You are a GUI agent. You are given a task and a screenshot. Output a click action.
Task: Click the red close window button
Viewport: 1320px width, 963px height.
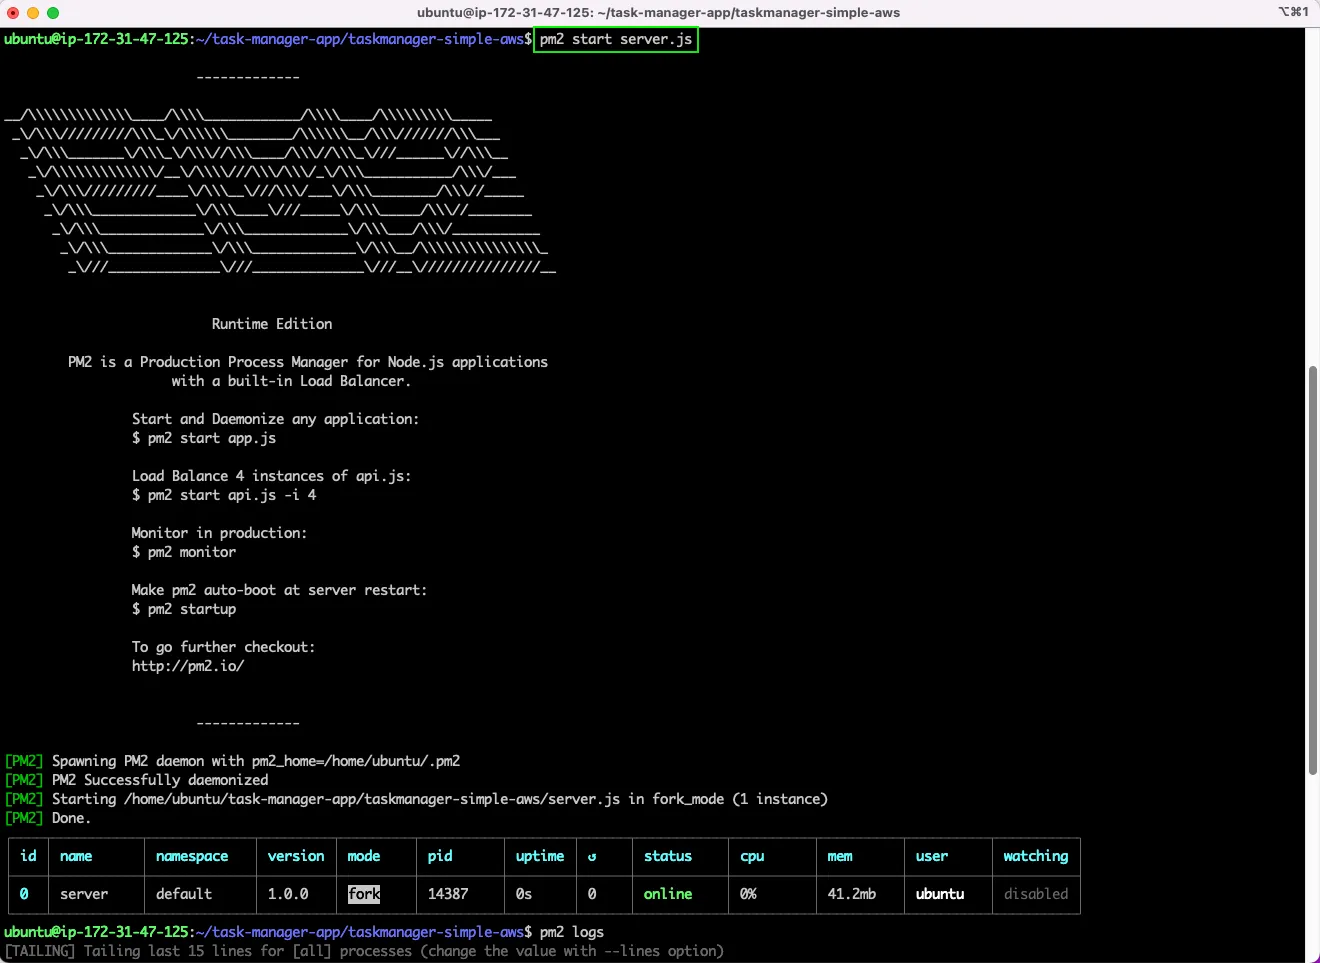13,13
